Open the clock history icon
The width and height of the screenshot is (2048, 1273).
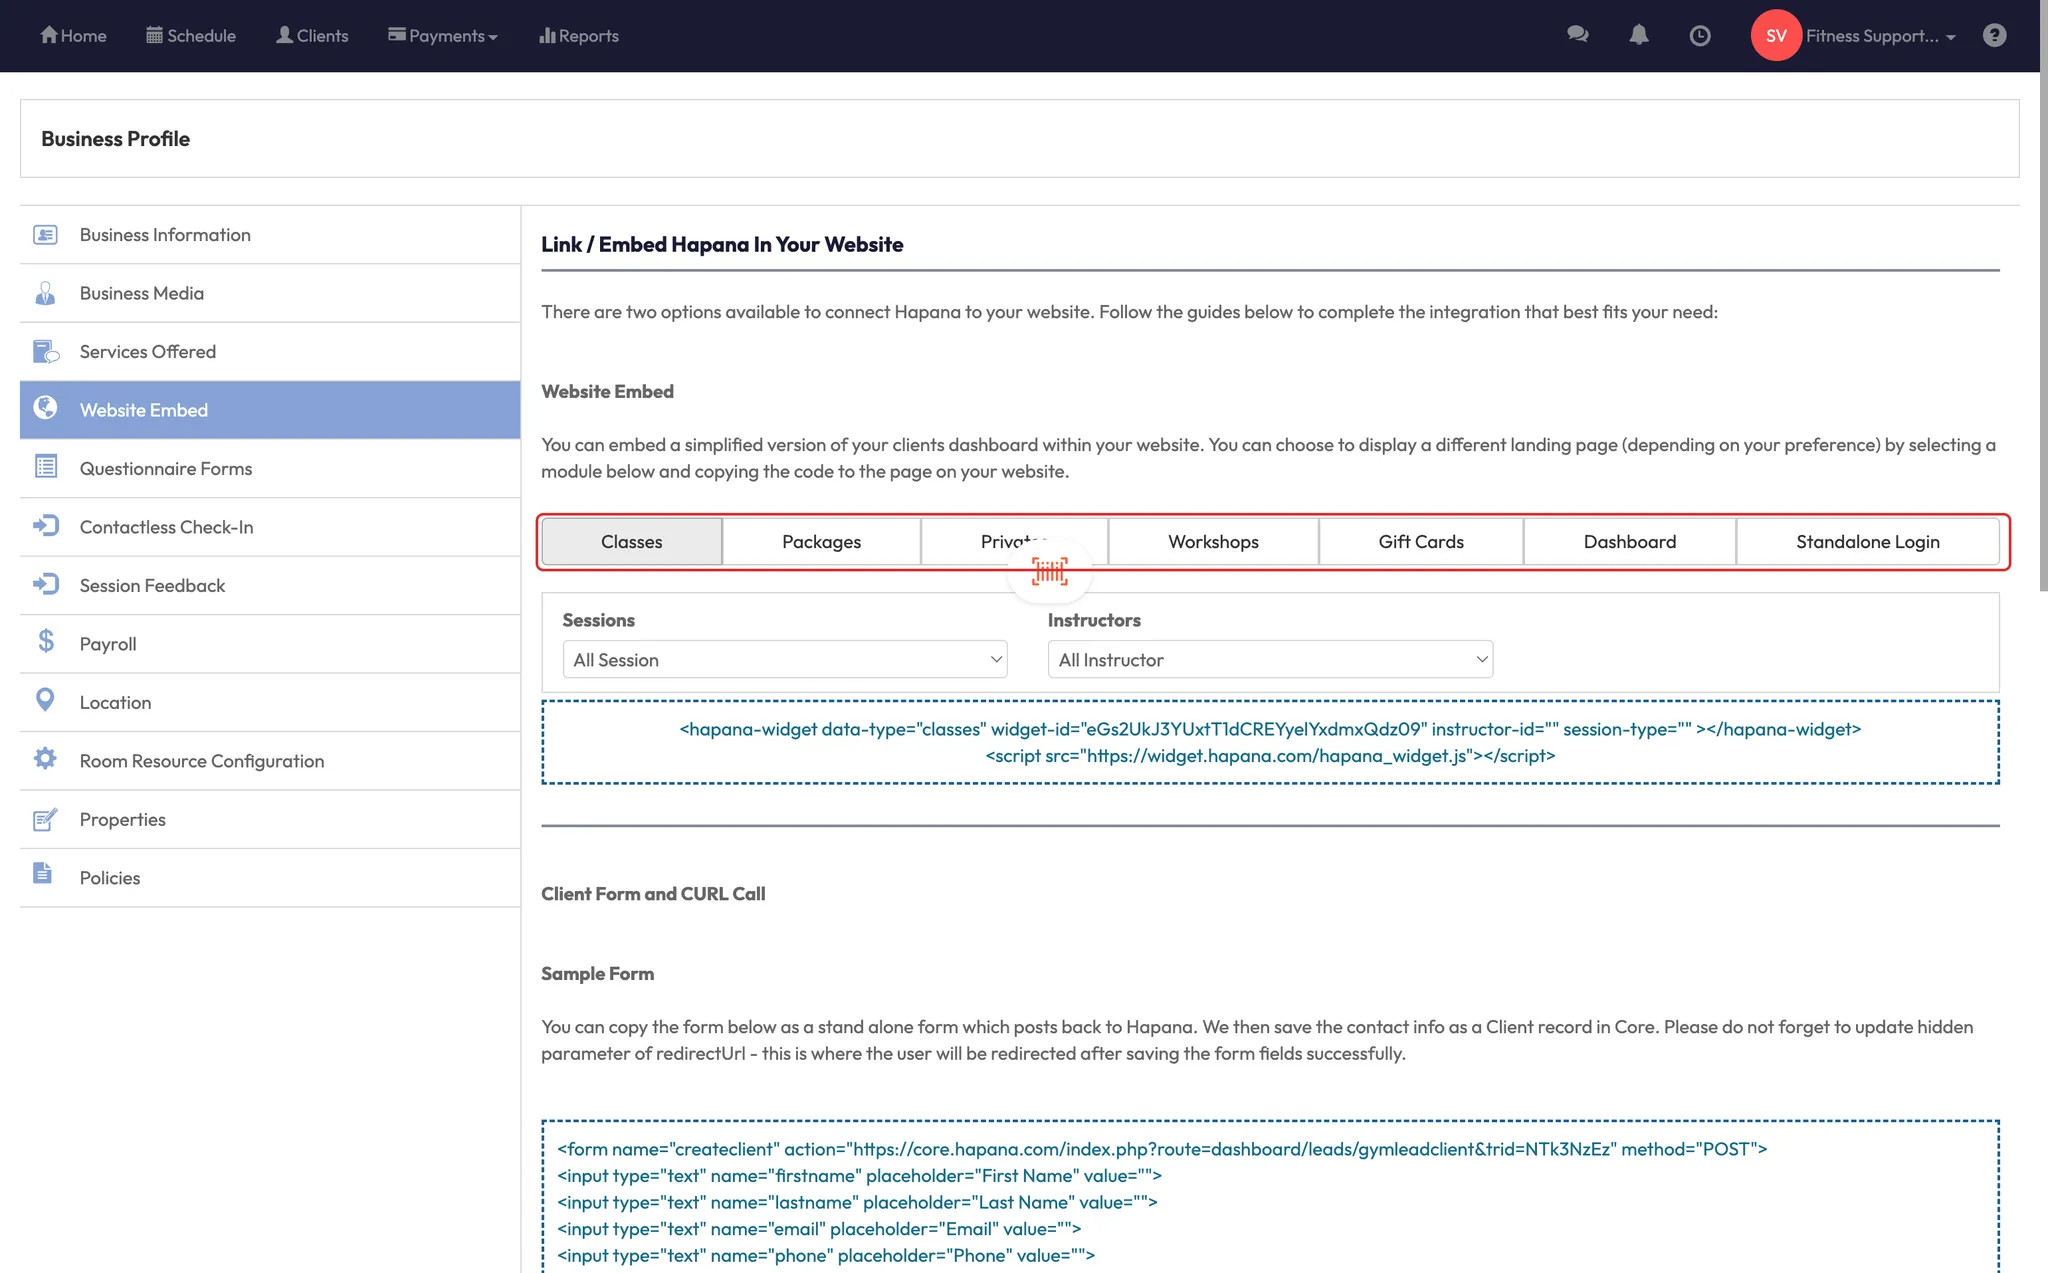1700,35
